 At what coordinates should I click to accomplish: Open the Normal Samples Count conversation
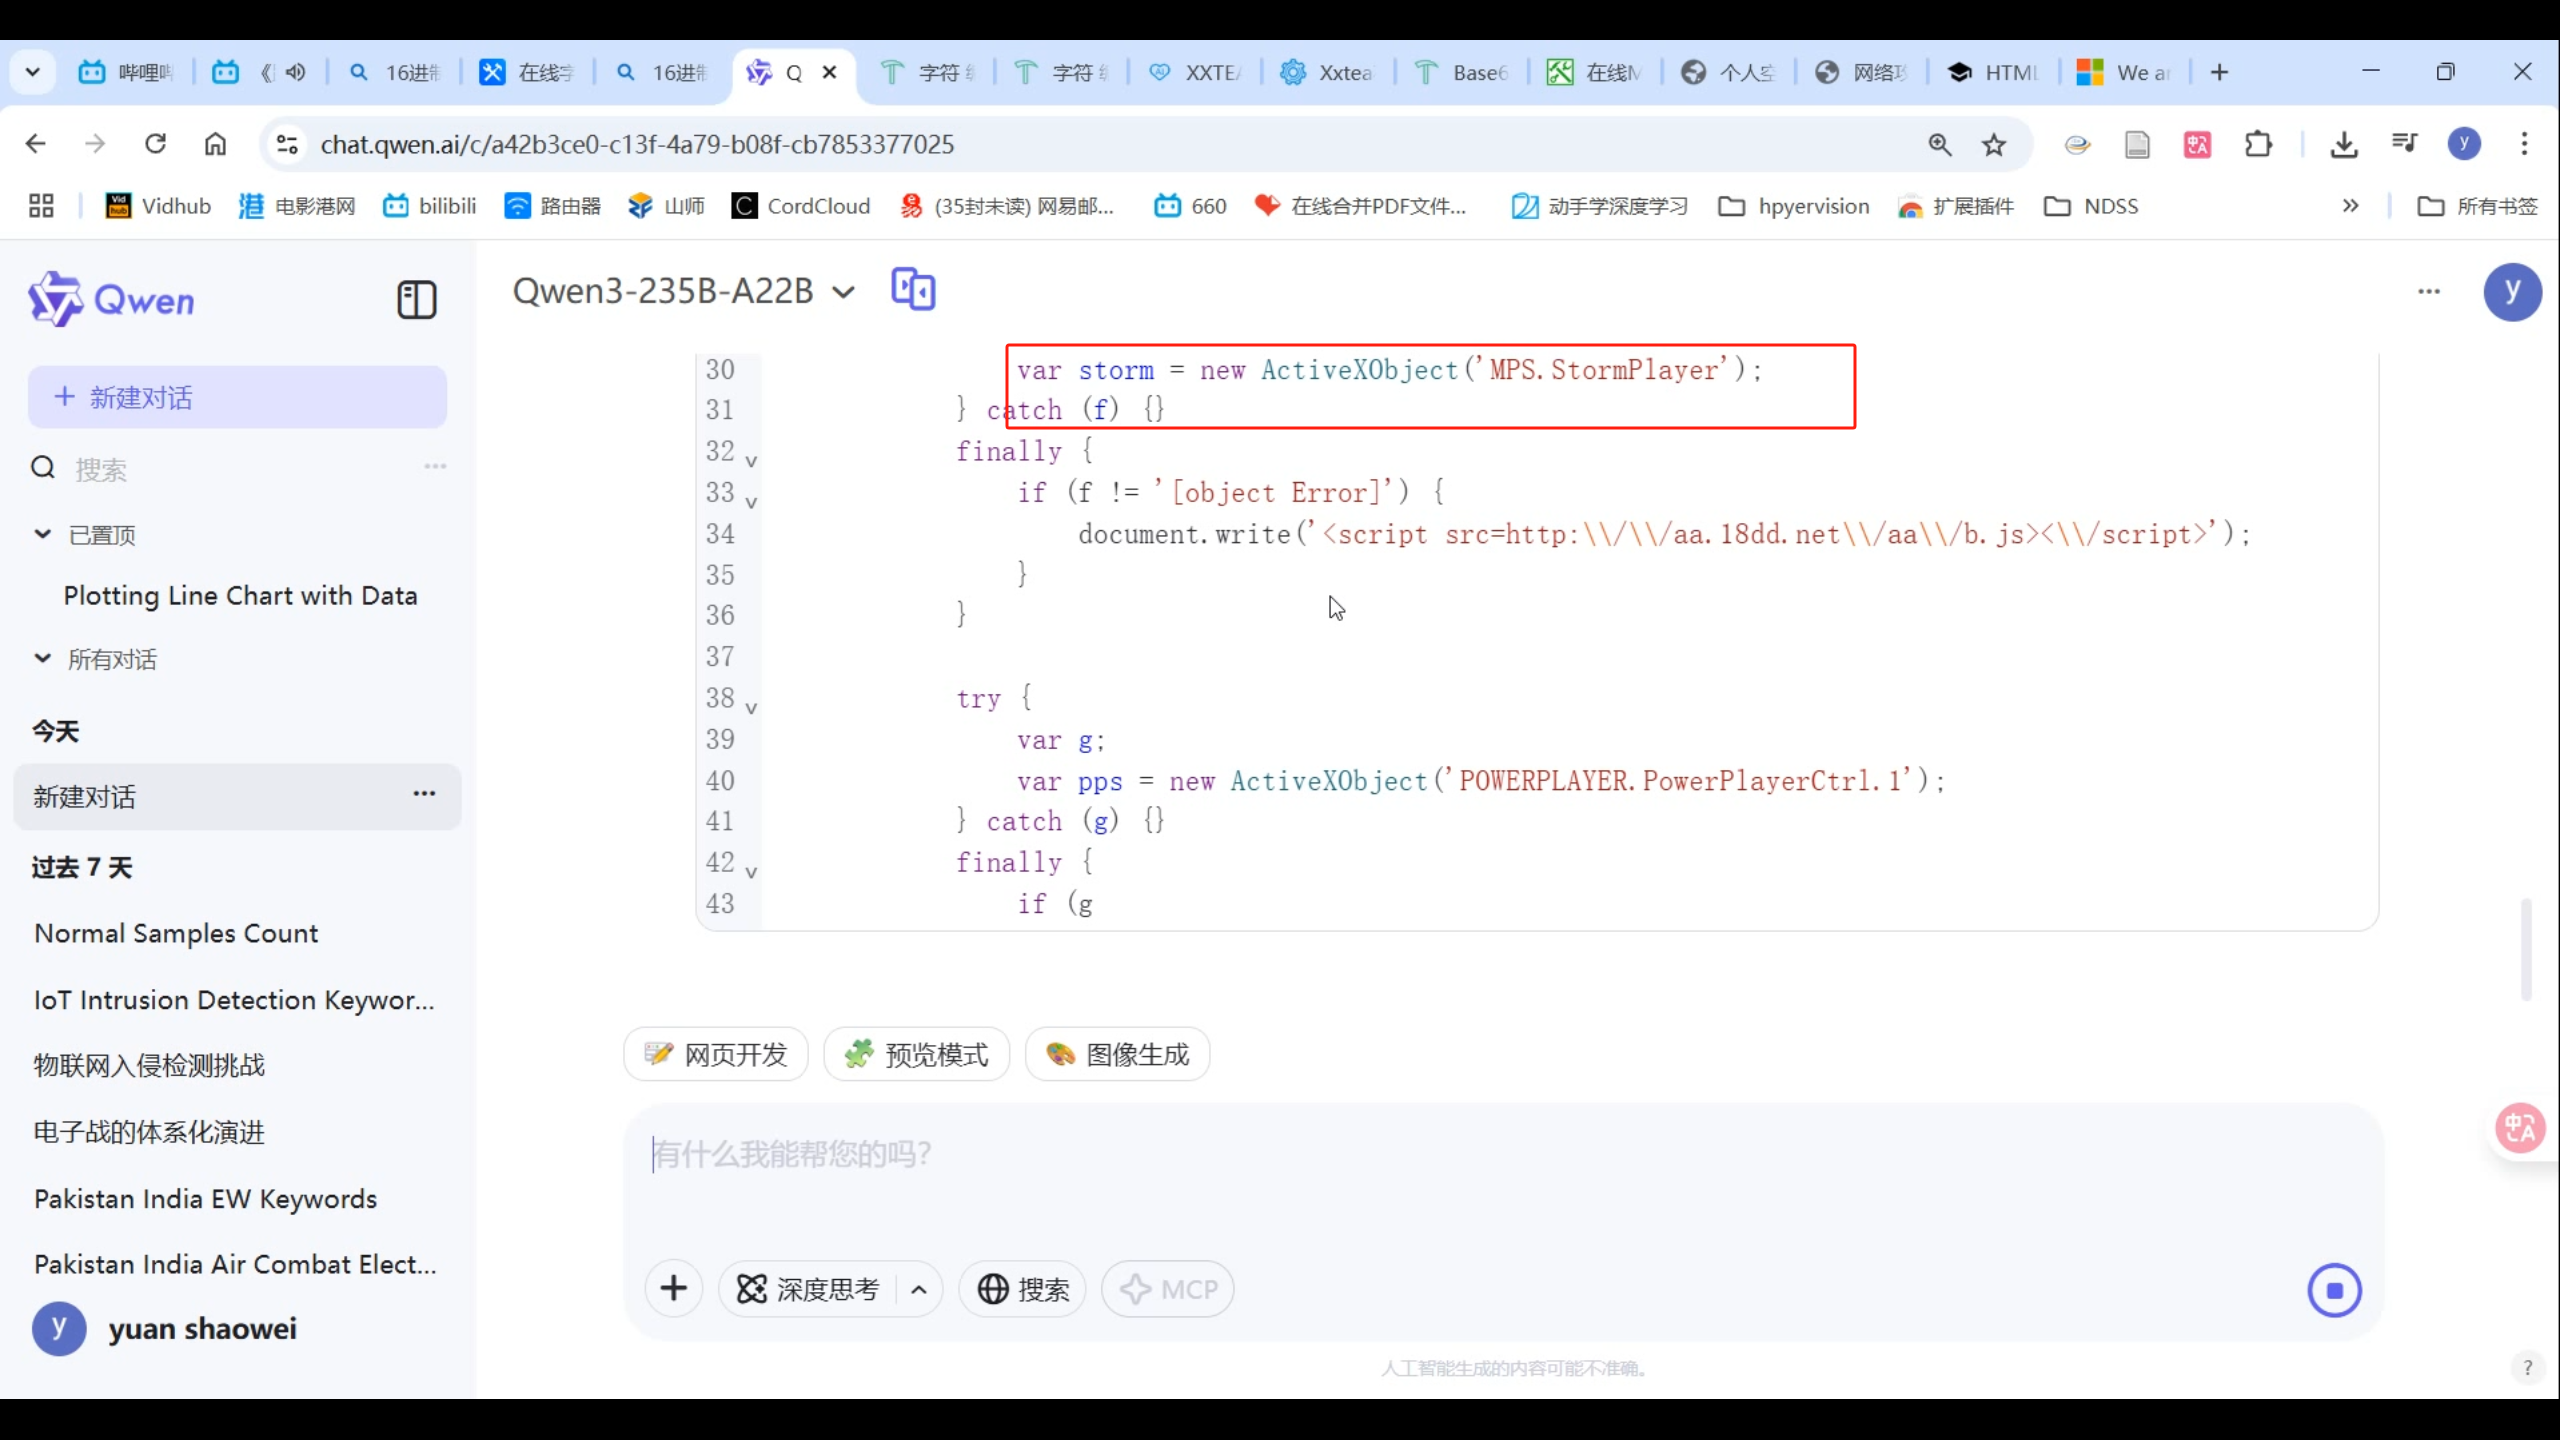[176, 933]
